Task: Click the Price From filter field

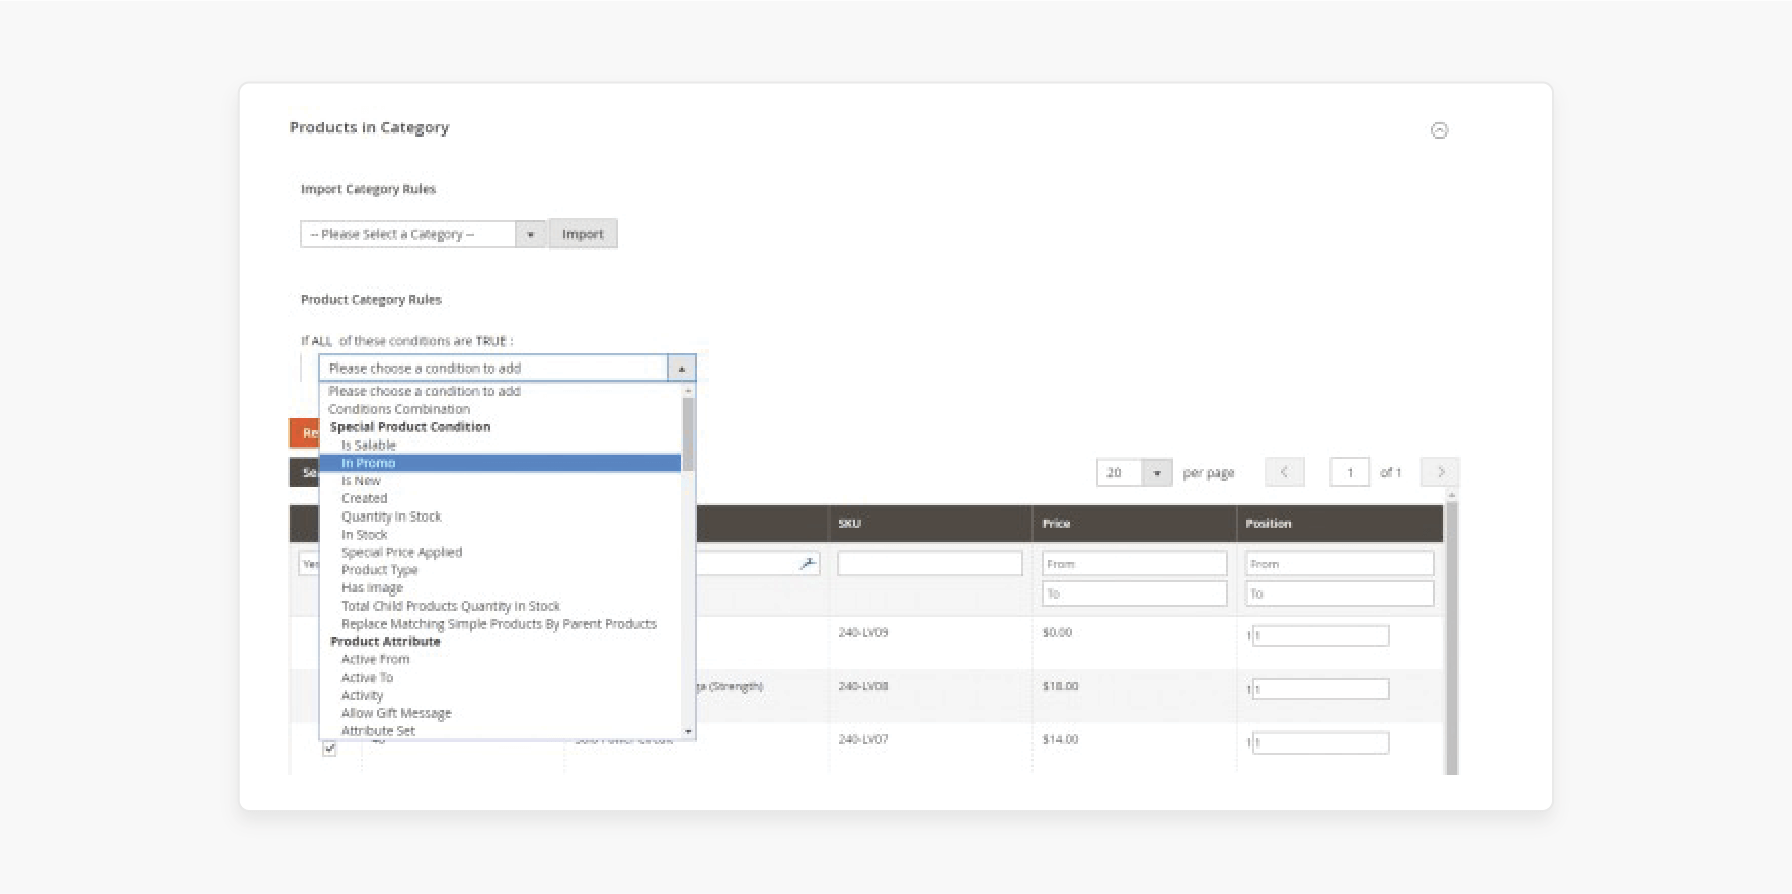Action: (1134, 563)
